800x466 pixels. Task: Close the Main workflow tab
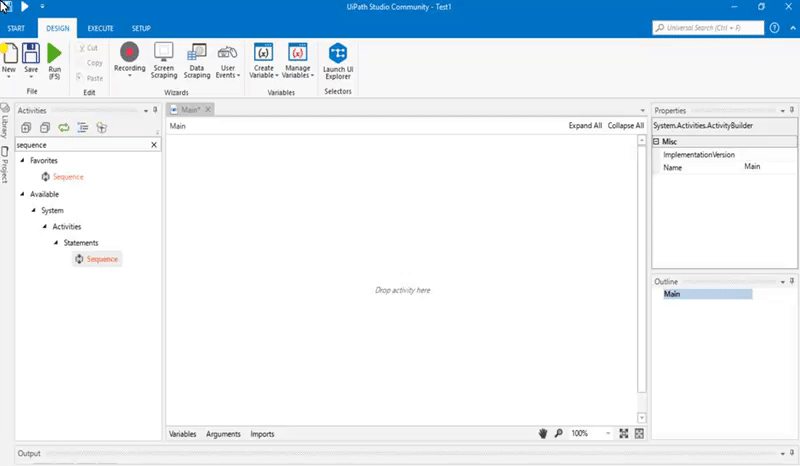pos(208,109)
